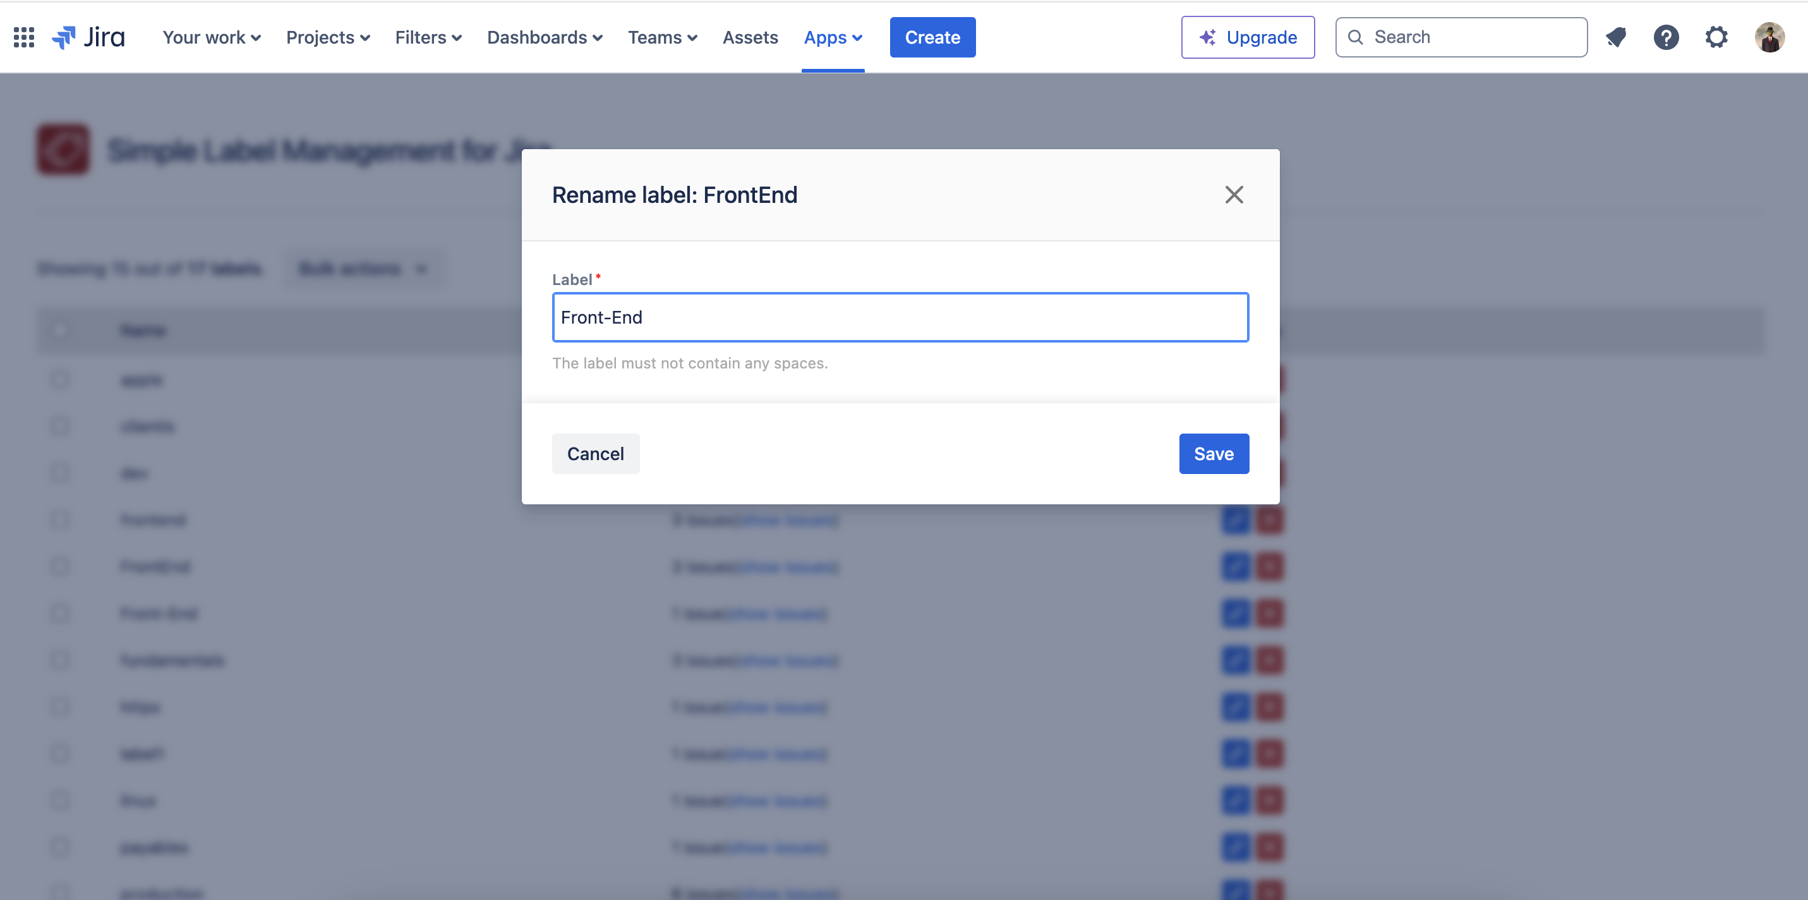The width and height of the screenshot is (1808, 900).
Task: Click the Jira logo
Action: (x=89, y=37)
